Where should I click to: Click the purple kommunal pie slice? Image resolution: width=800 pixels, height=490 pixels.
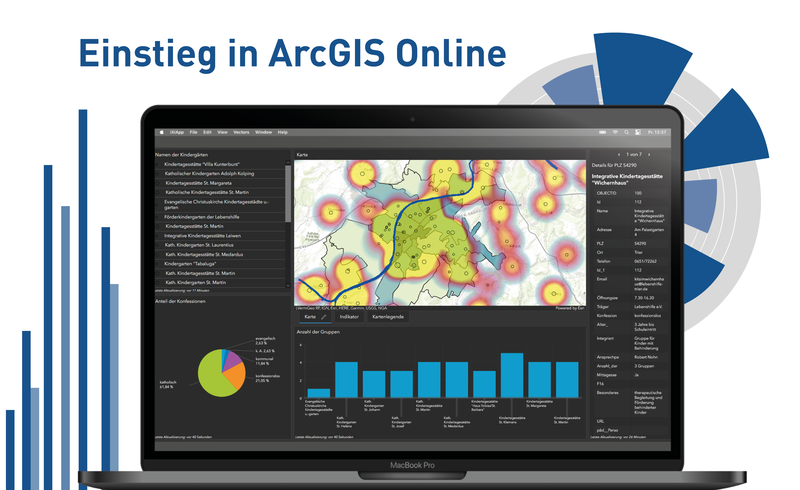(x=232, y=359)
